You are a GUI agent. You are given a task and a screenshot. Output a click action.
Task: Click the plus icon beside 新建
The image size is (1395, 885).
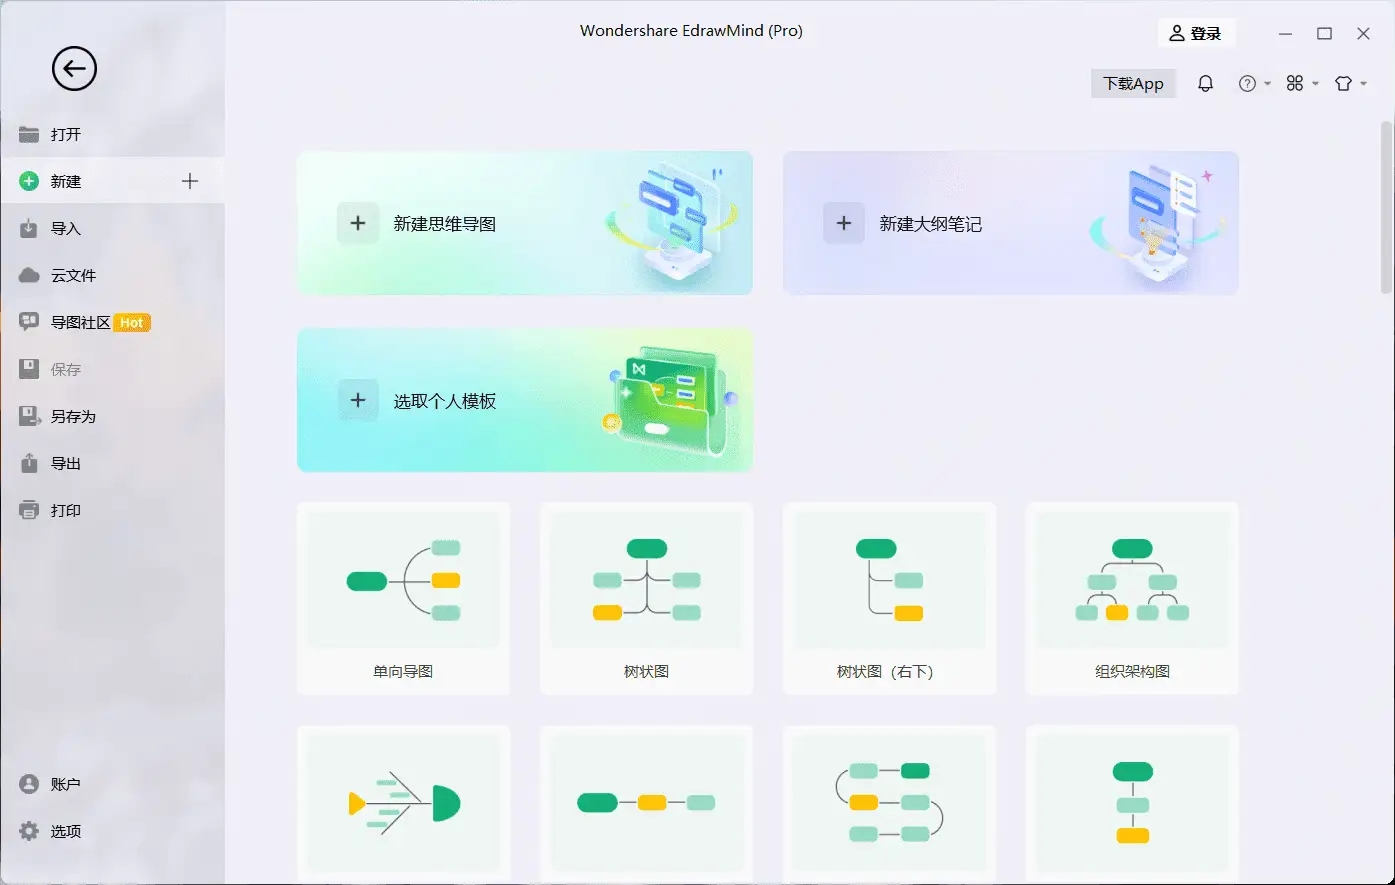point(190,181)
